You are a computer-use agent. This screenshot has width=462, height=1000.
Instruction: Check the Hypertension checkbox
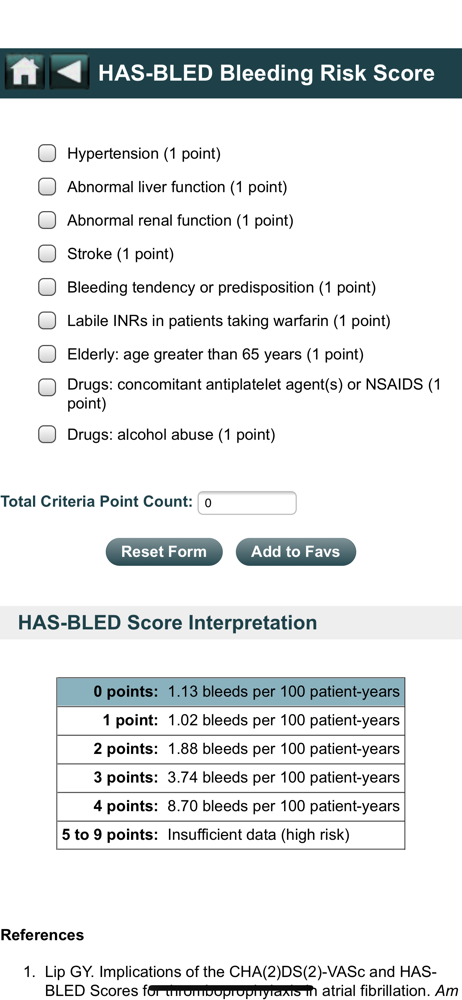click(x=47, y=154)
